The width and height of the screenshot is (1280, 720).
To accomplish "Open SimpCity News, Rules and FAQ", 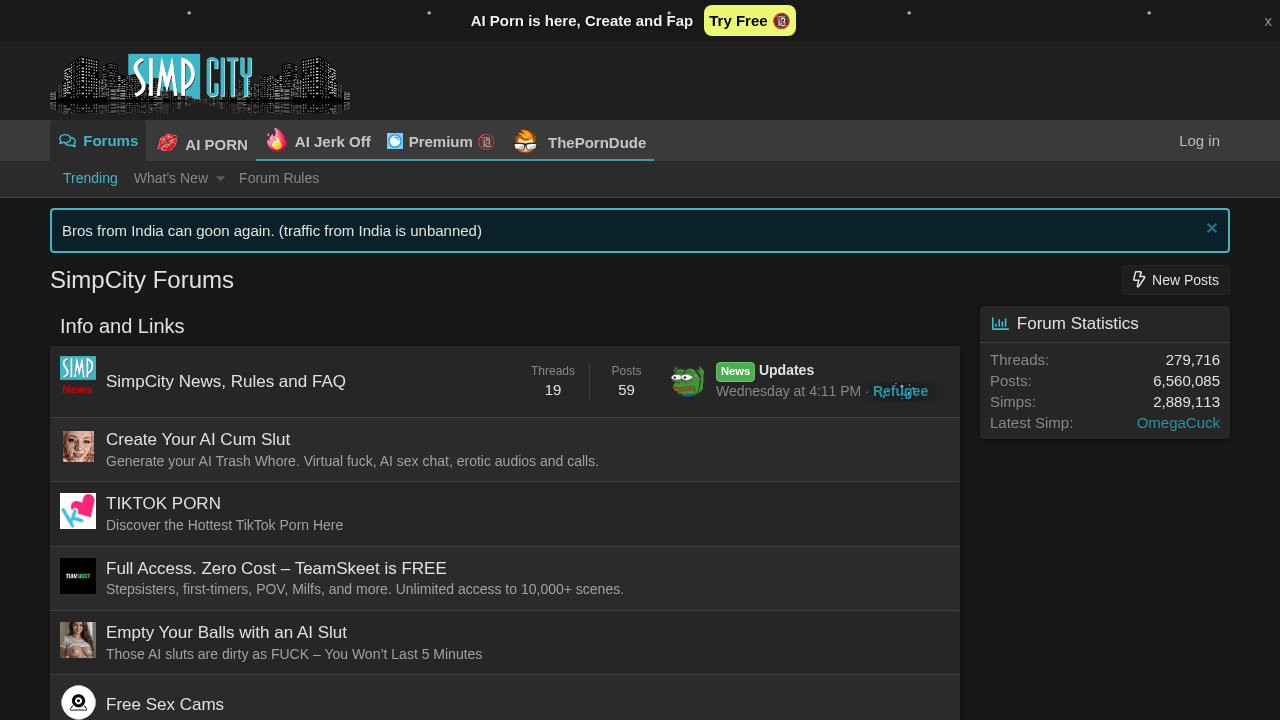I will coord(226,381).
